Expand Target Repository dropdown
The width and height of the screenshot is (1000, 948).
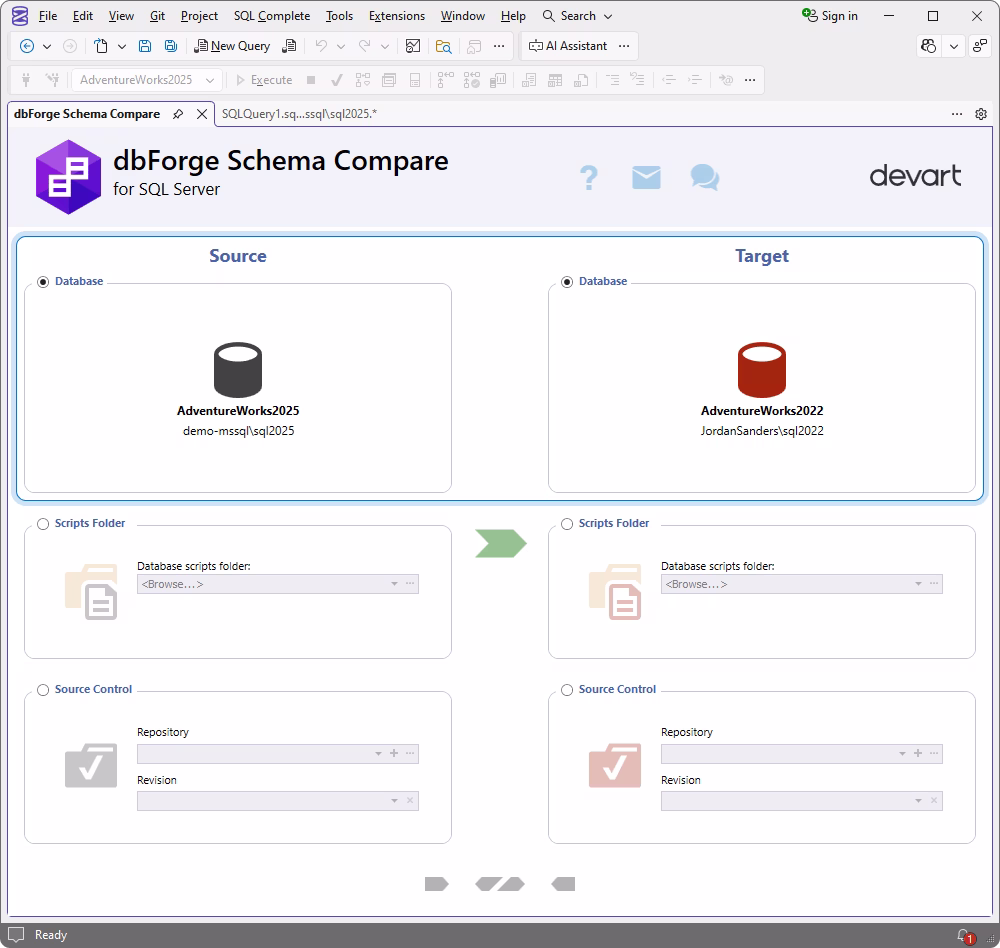click(x=902, y=754)
